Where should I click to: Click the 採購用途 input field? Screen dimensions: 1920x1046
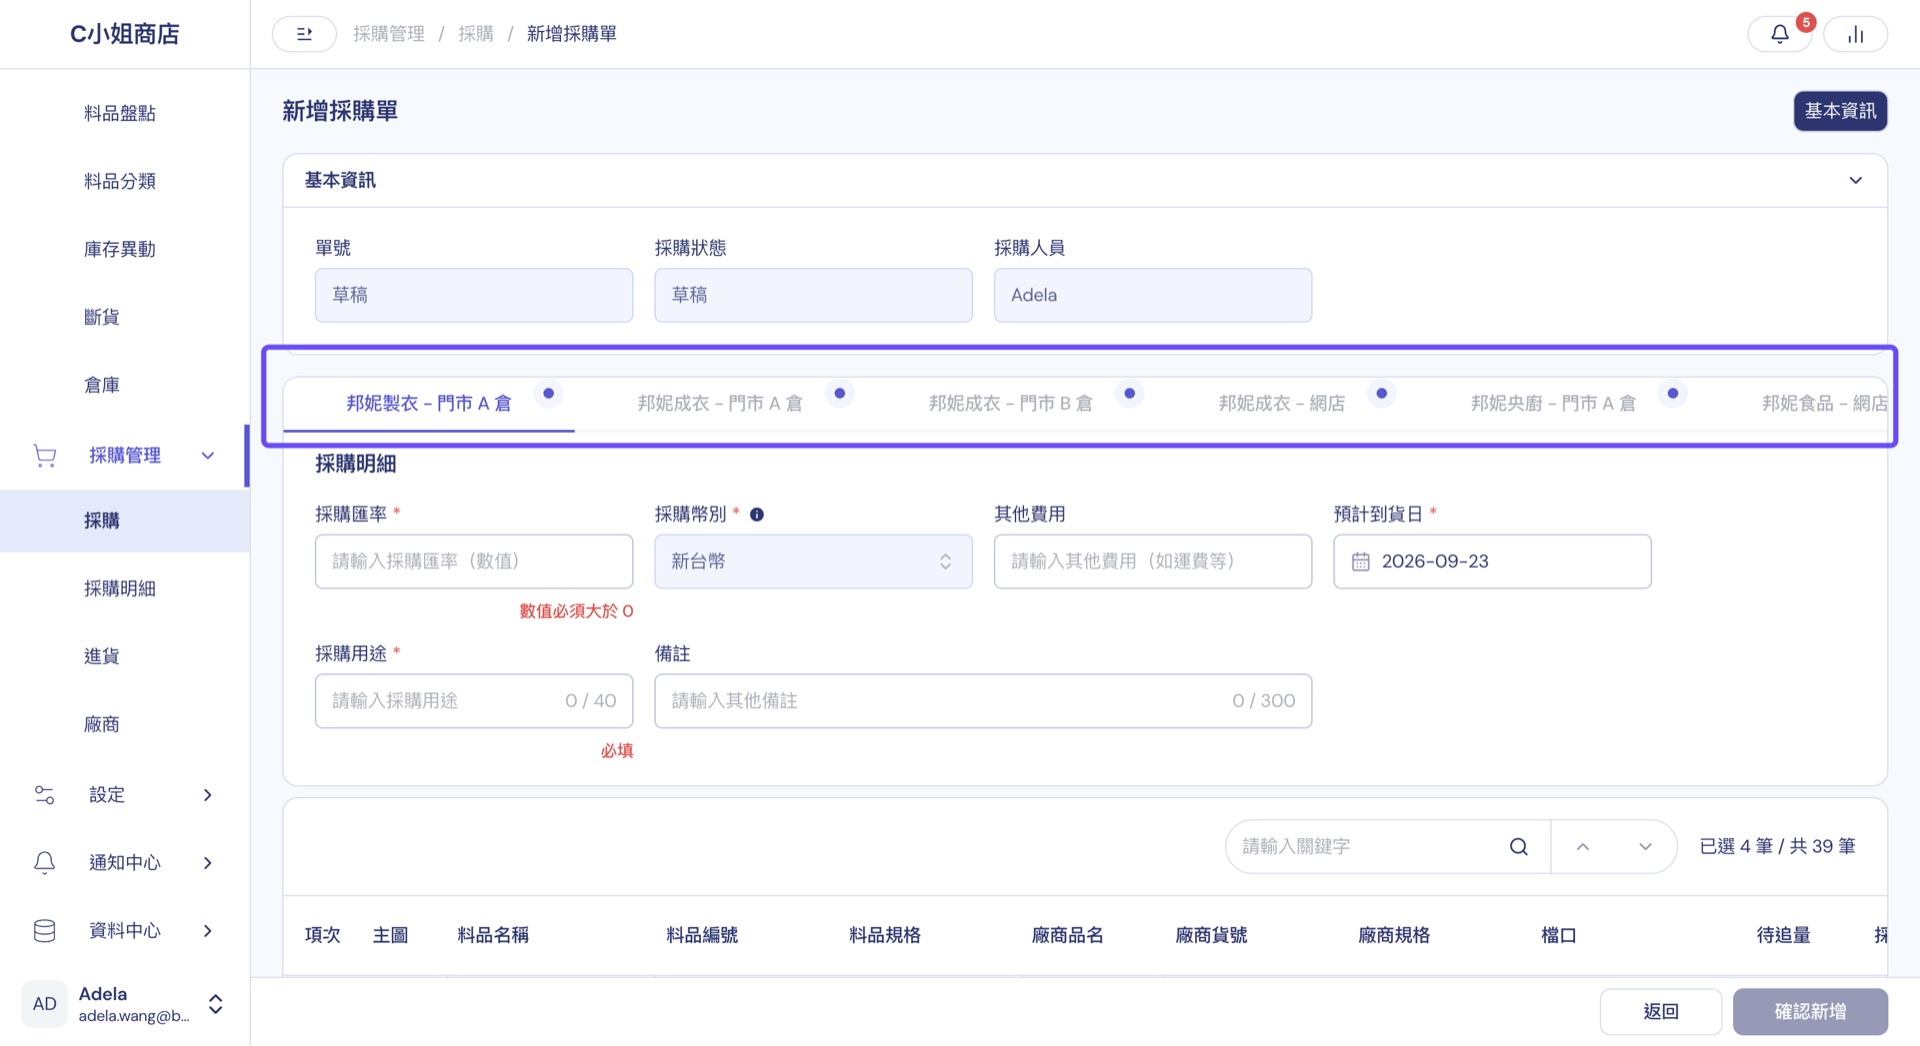tap(474, 701)
